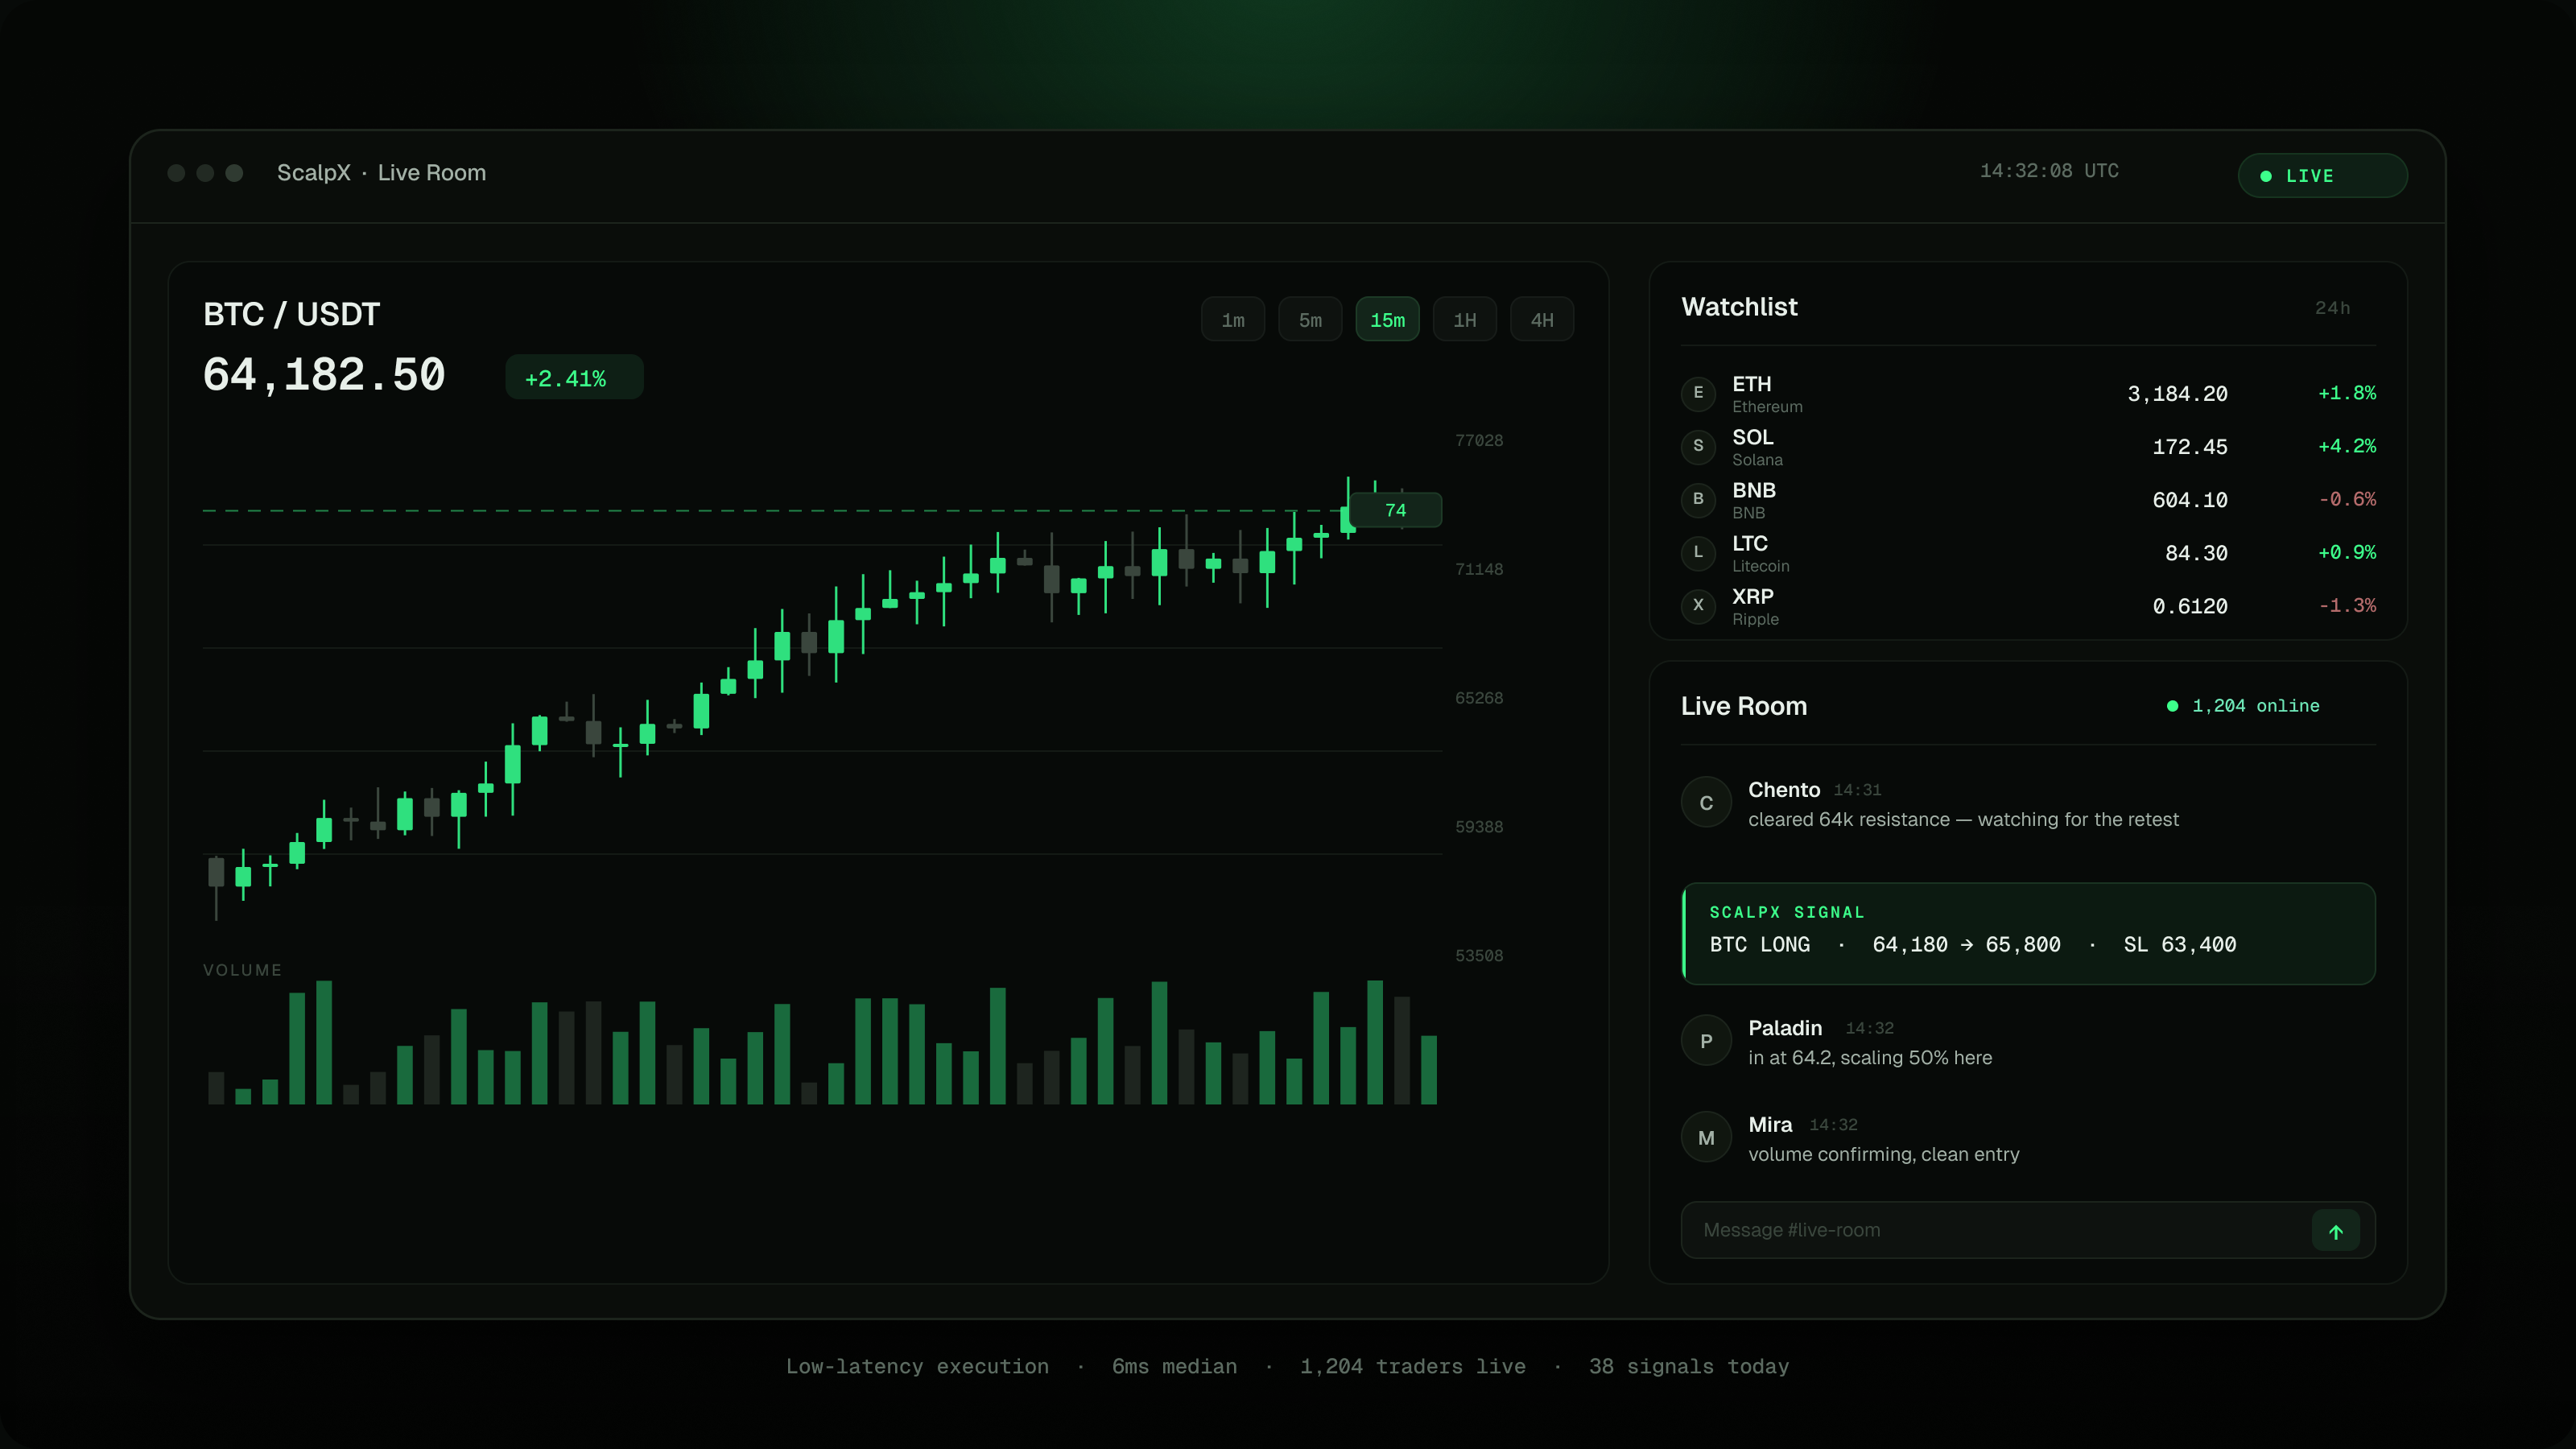
Task: Click the 74 price marker label
Action: tap(1395, 511)
